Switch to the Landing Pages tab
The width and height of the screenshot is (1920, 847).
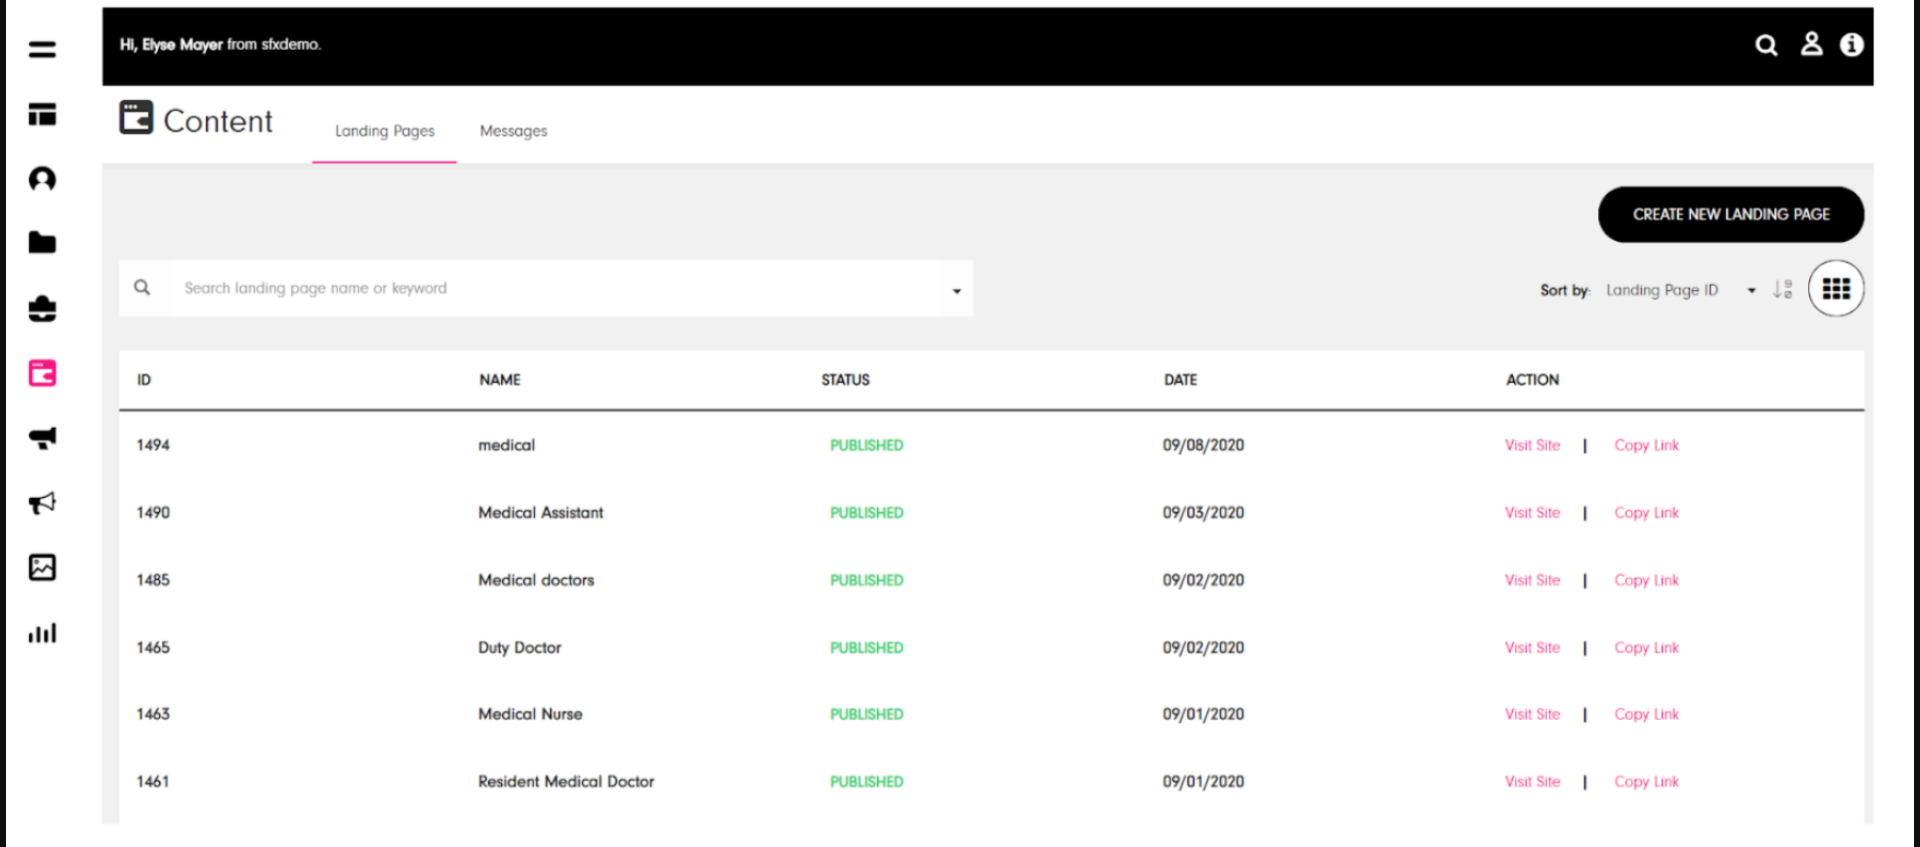coord(385,131)
